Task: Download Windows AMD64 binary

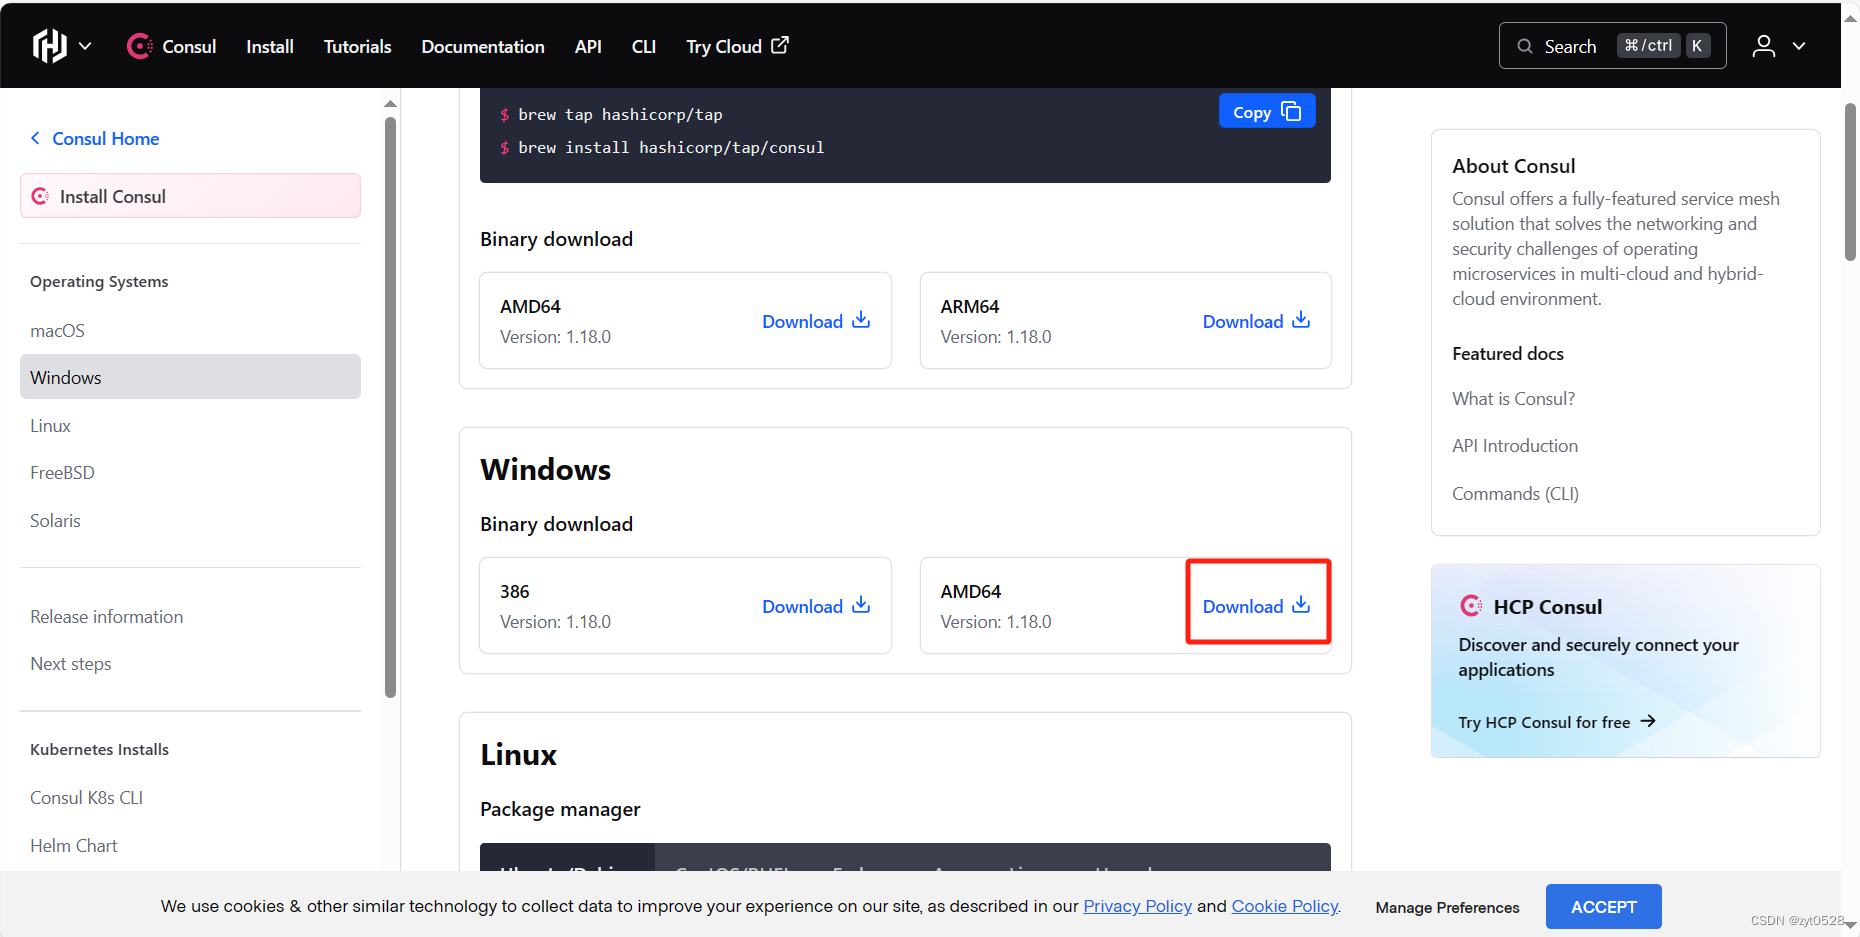Action: 1256,606
